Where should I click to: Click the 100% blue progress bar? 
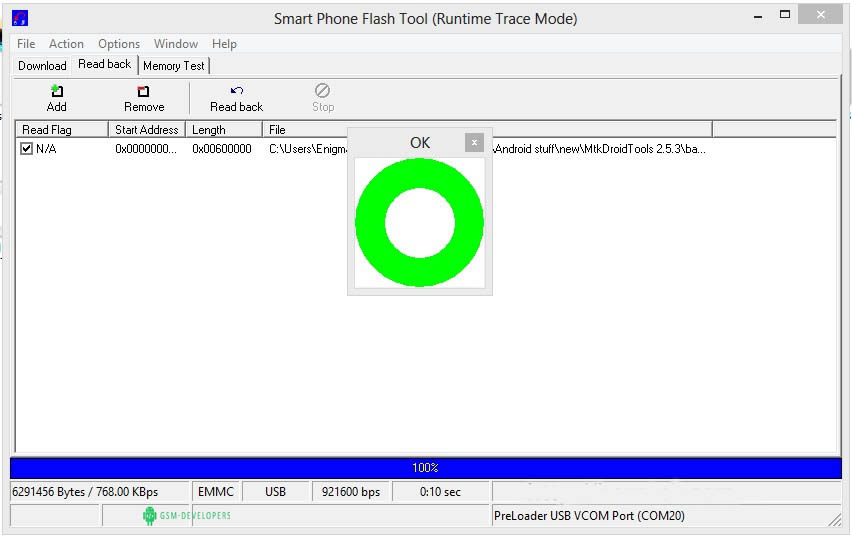(425, 467)
